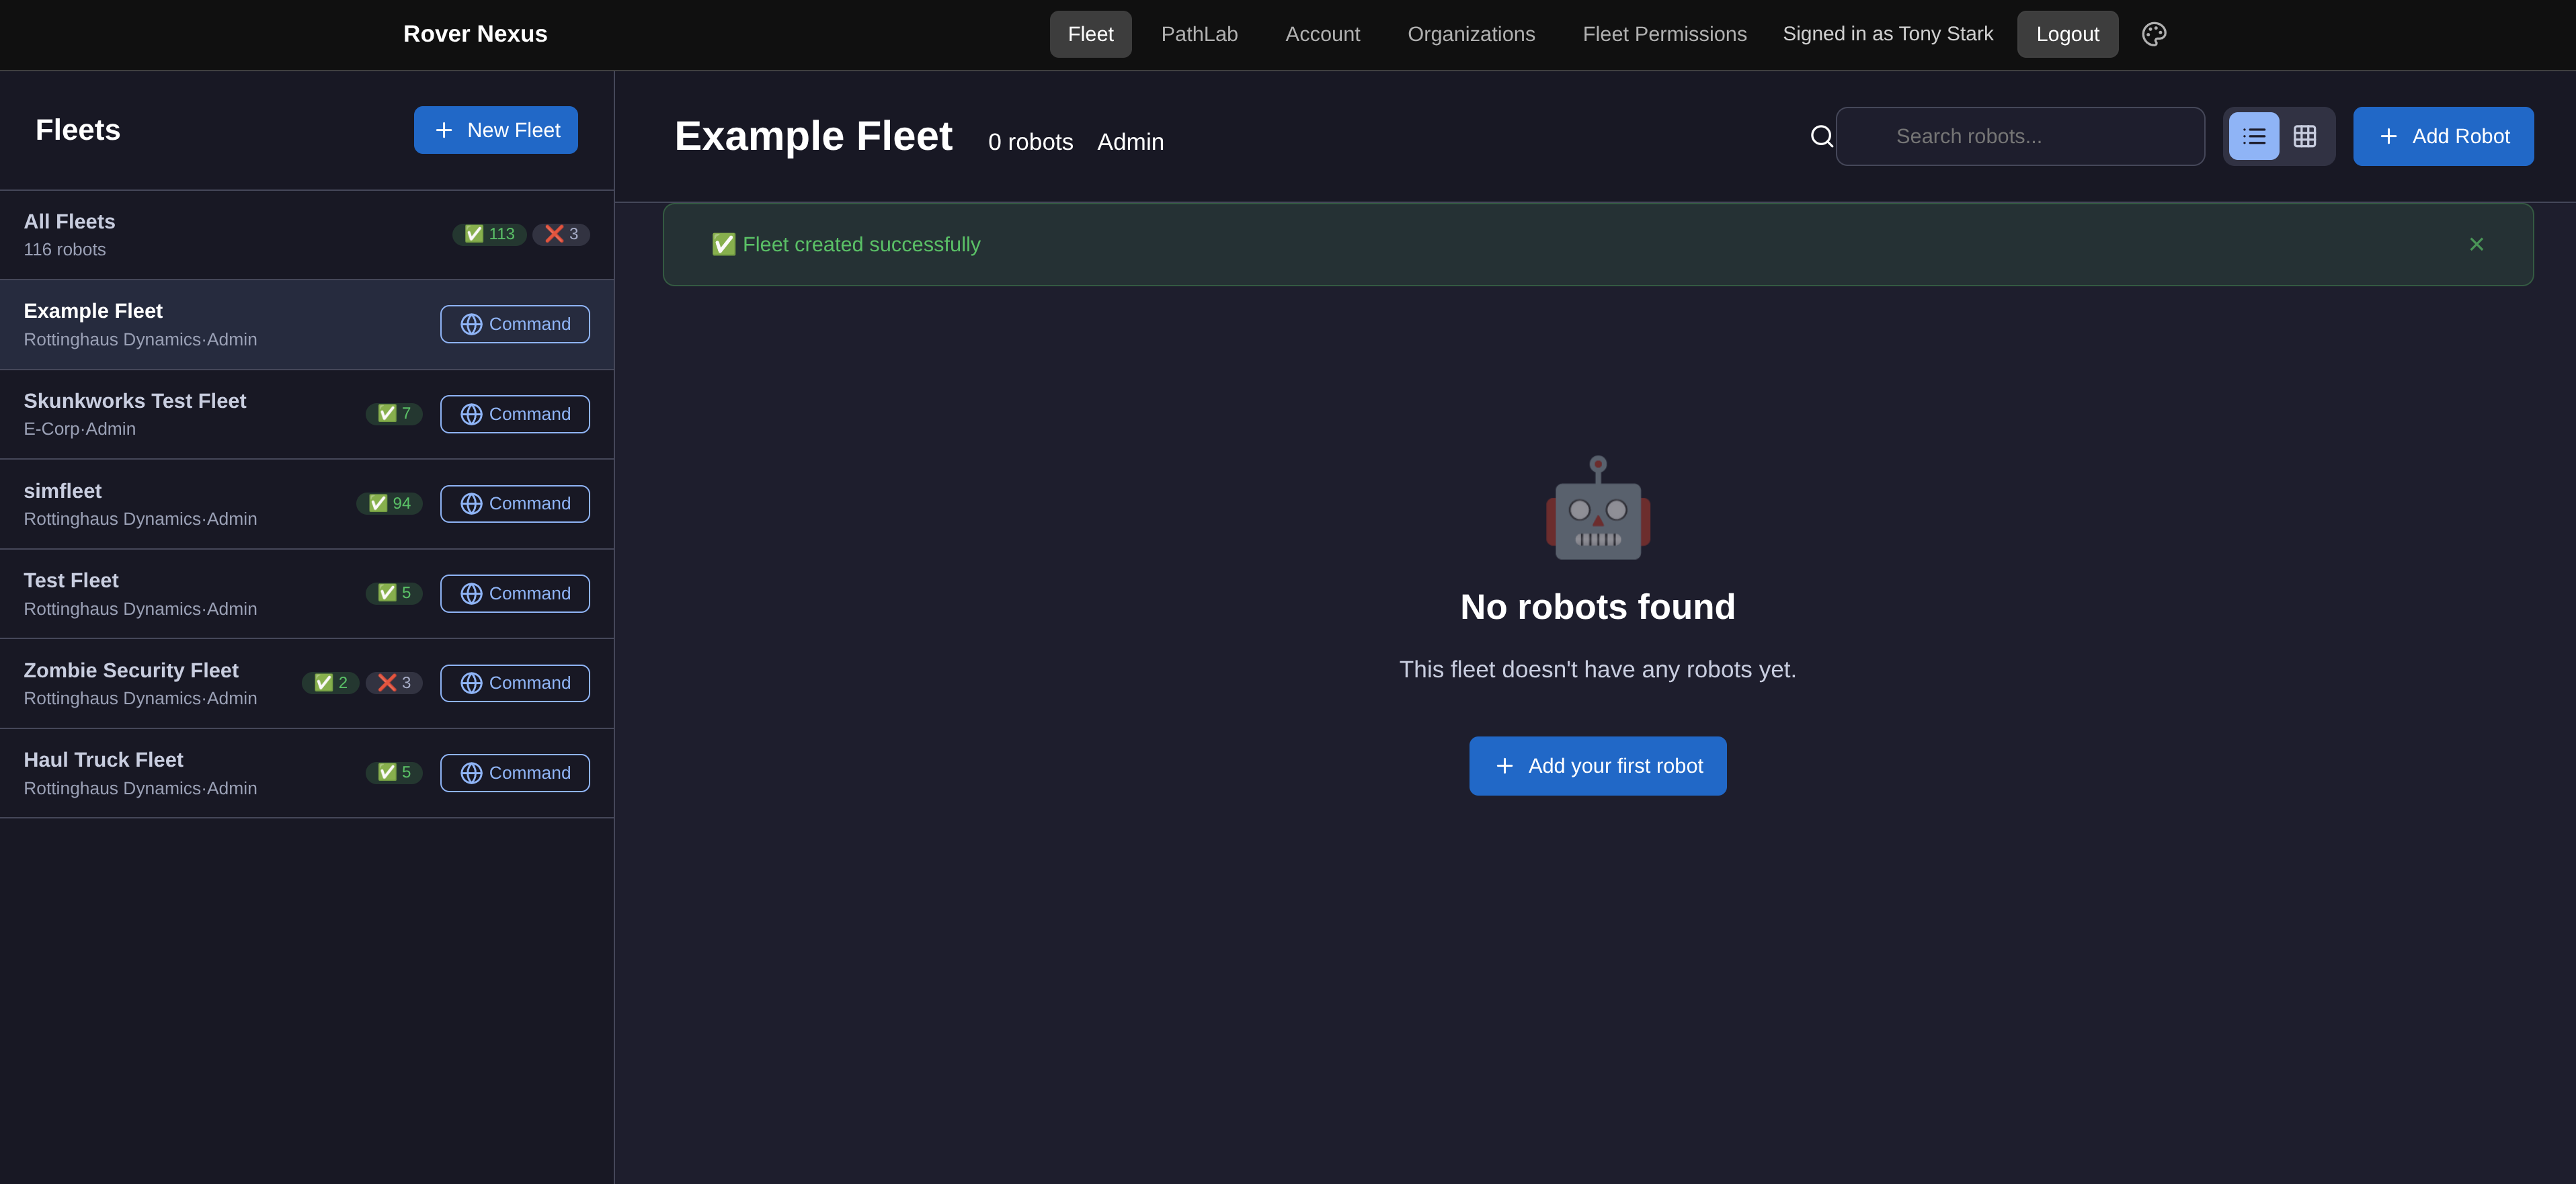The image size is (2576, 1184).
Task: Click the 'Admin' role label in header
Action: point(1130,142)
